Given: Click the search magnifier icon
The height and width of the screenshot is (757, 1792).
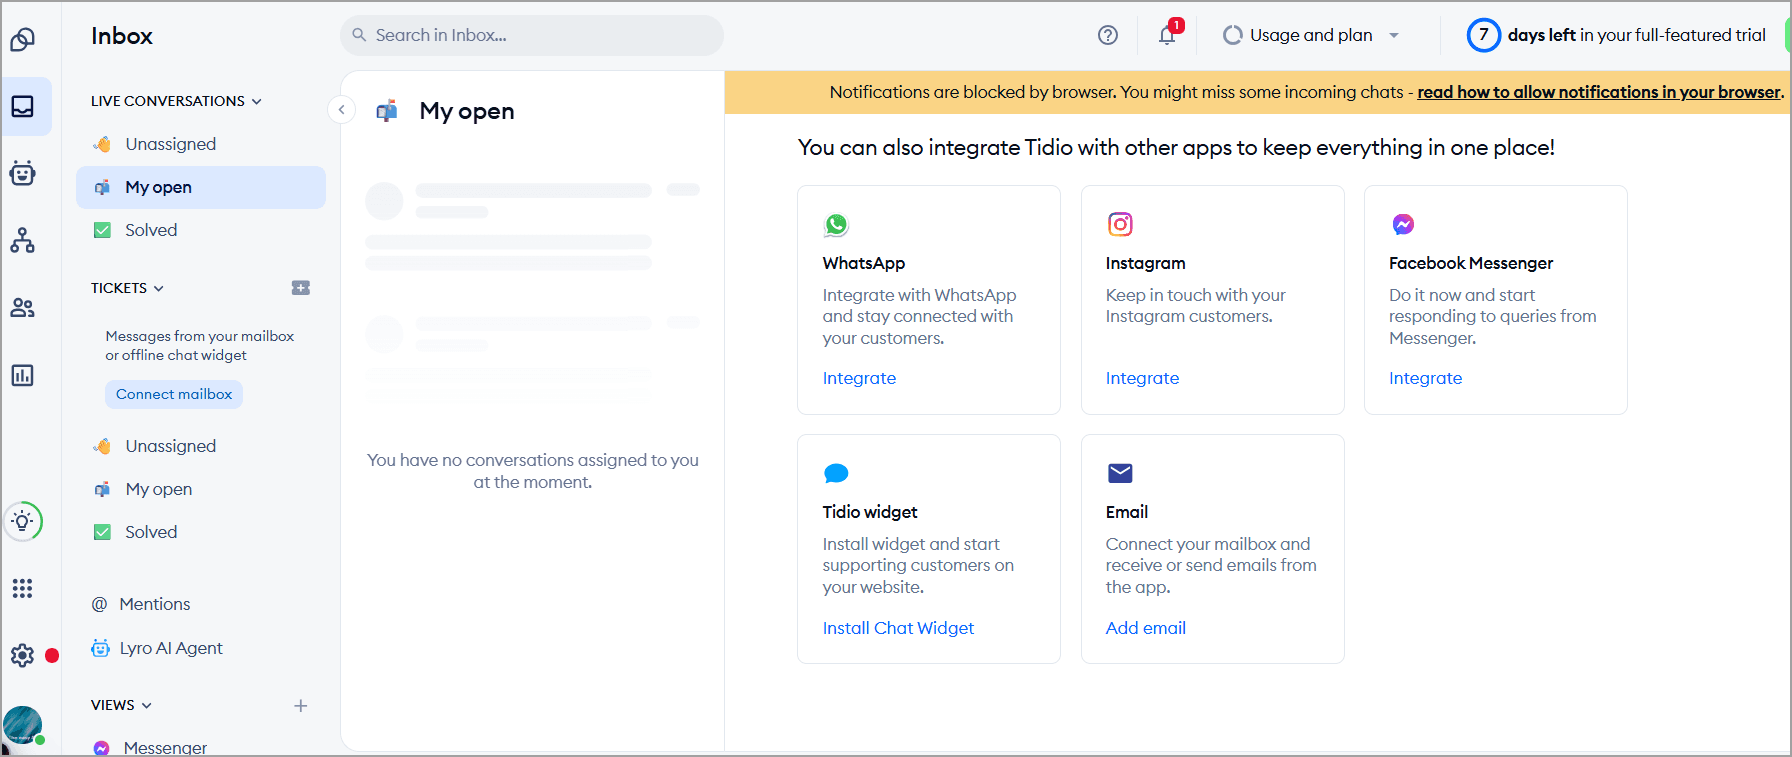Looking at the screenshot, I should (359, 35).
